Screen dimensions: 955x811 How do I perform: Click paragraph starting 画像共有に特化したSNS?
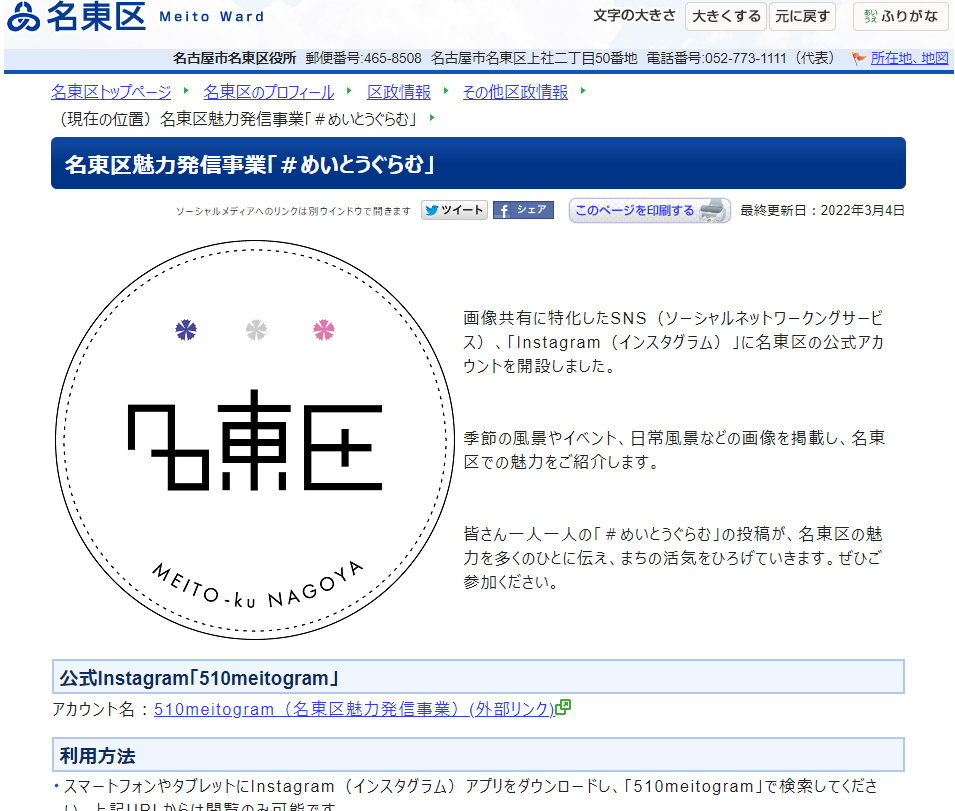673,342
